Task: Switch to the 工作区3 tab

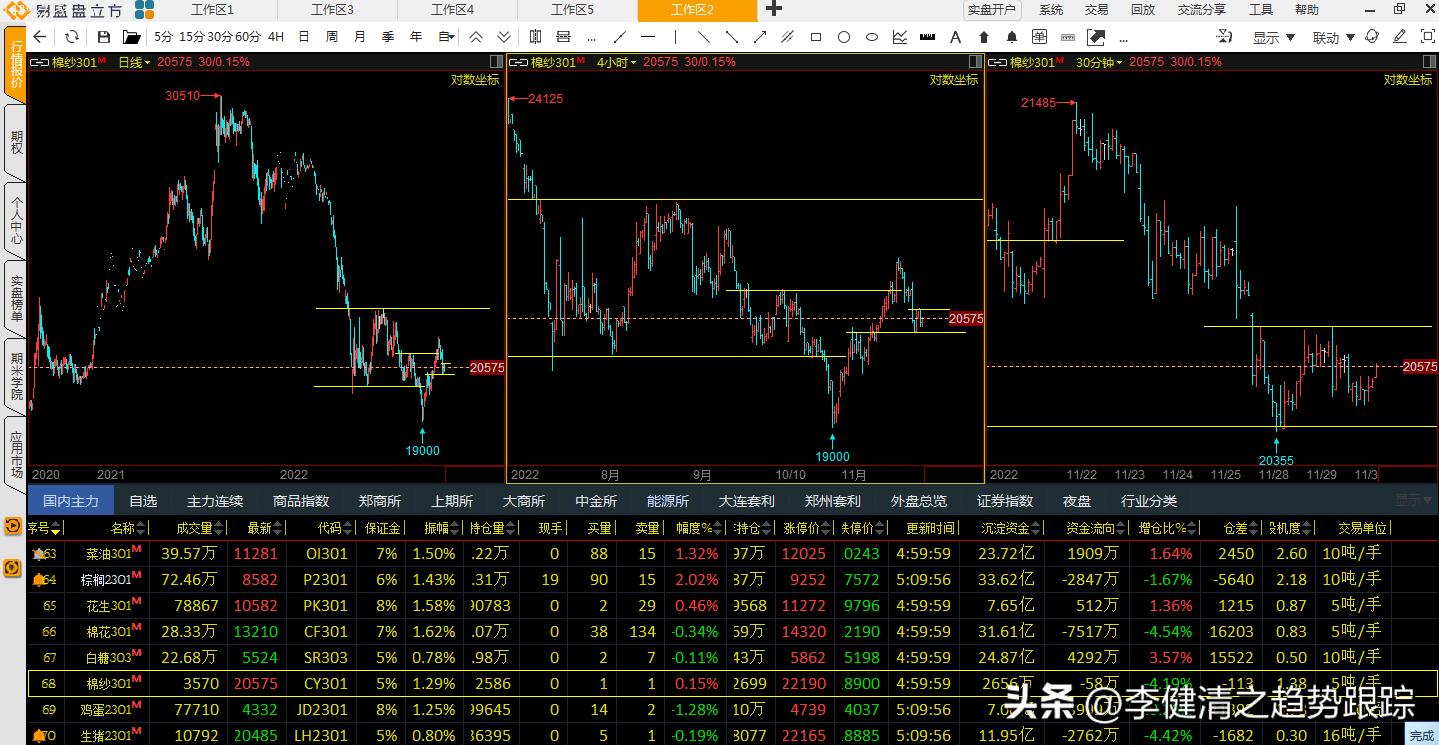Action: click(332, 10)
